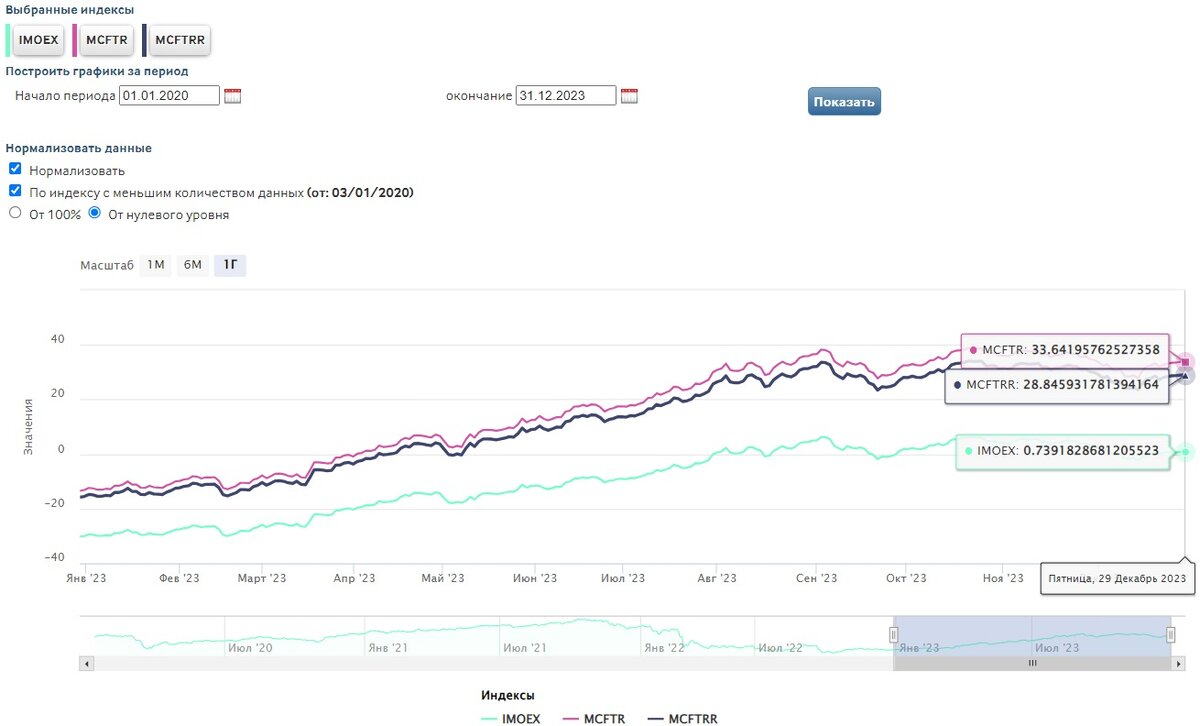Image resolution: width=1200 pixels, height=726 pixels.
Task: Click the MCFTRR index button
Action: [180, 41]
